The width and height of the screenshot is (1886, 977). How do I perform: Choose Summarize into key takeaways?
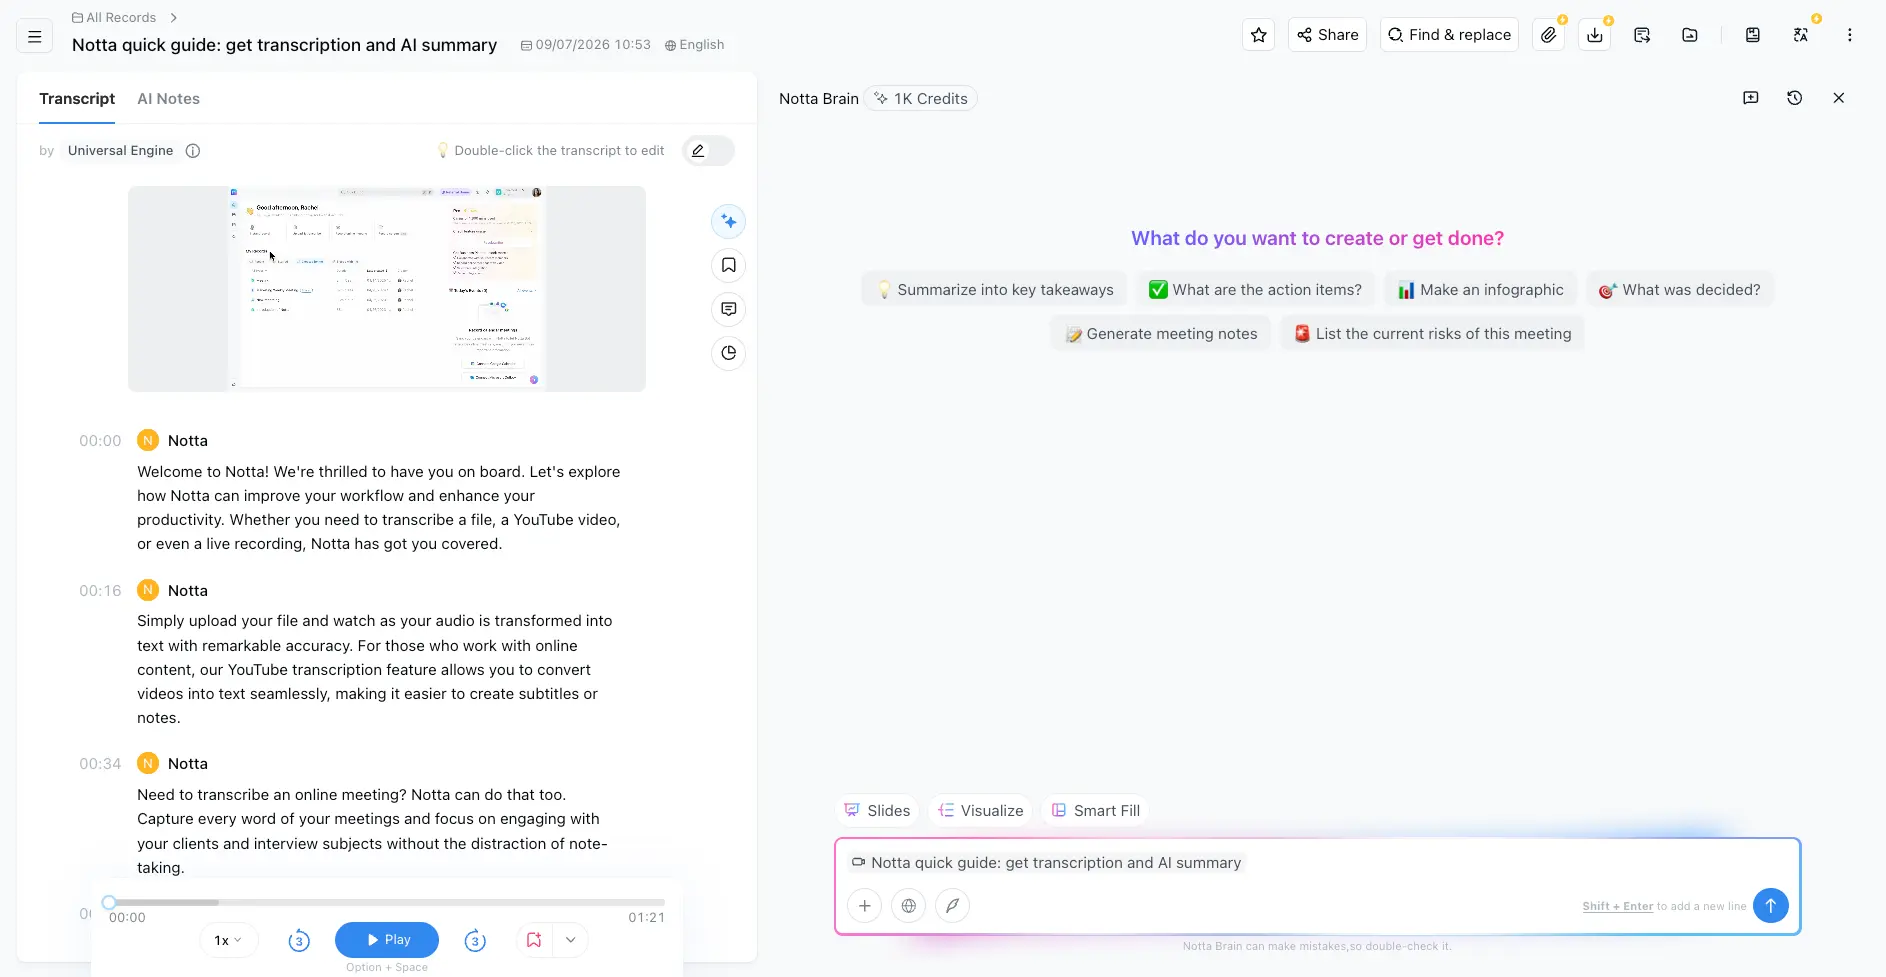[994, 290]
